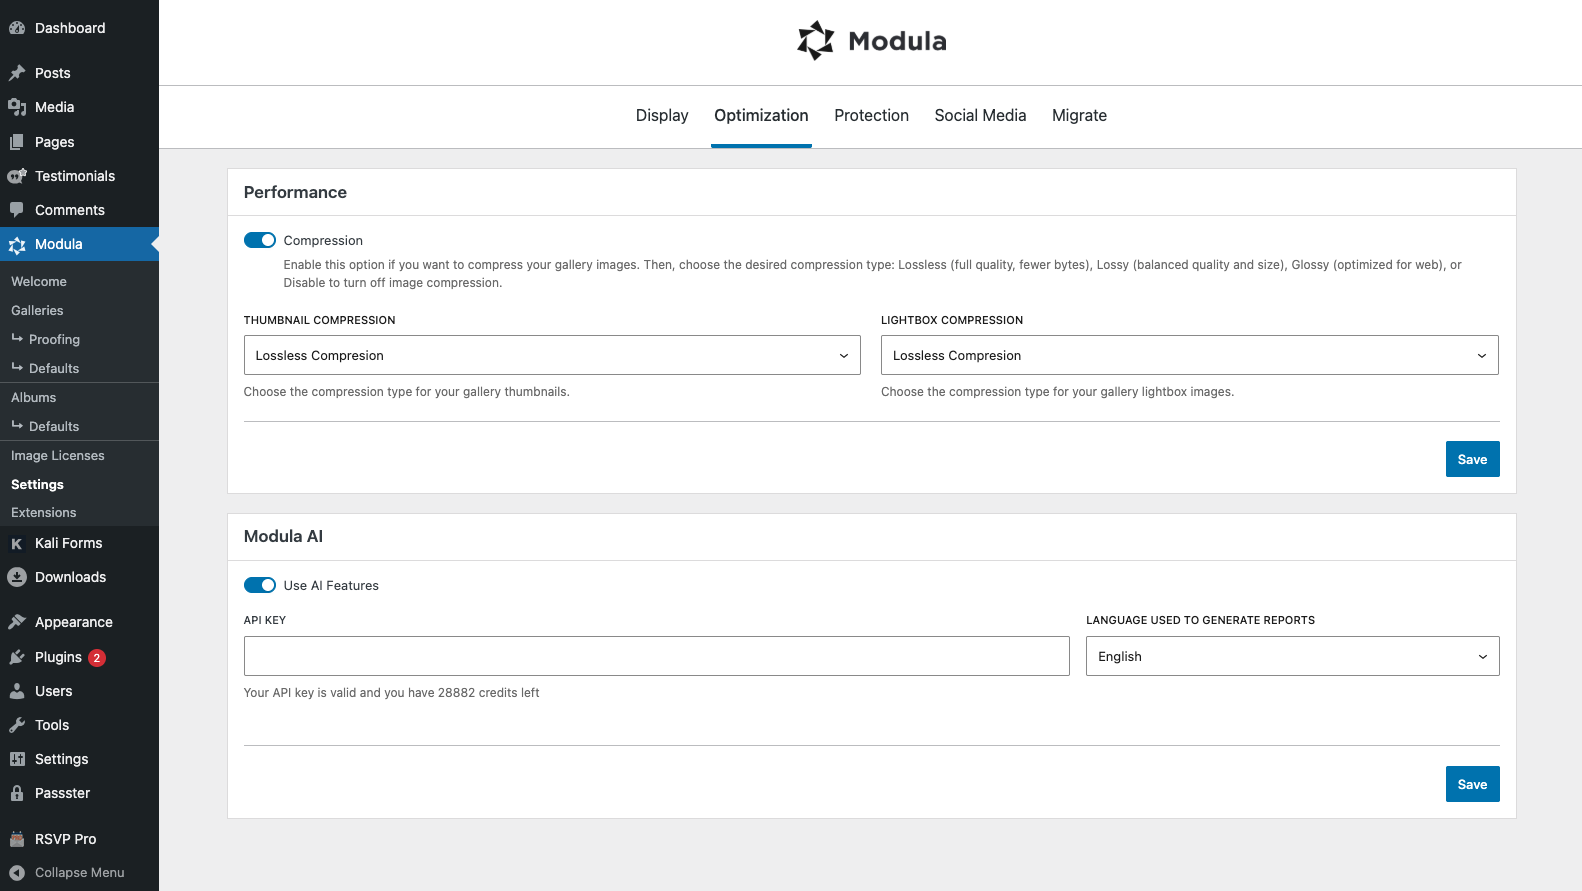Image resolution: width=1582 pixels, height=891 pixels.
Task: Save the Performance settings
Action: [x=1472, y=459]
